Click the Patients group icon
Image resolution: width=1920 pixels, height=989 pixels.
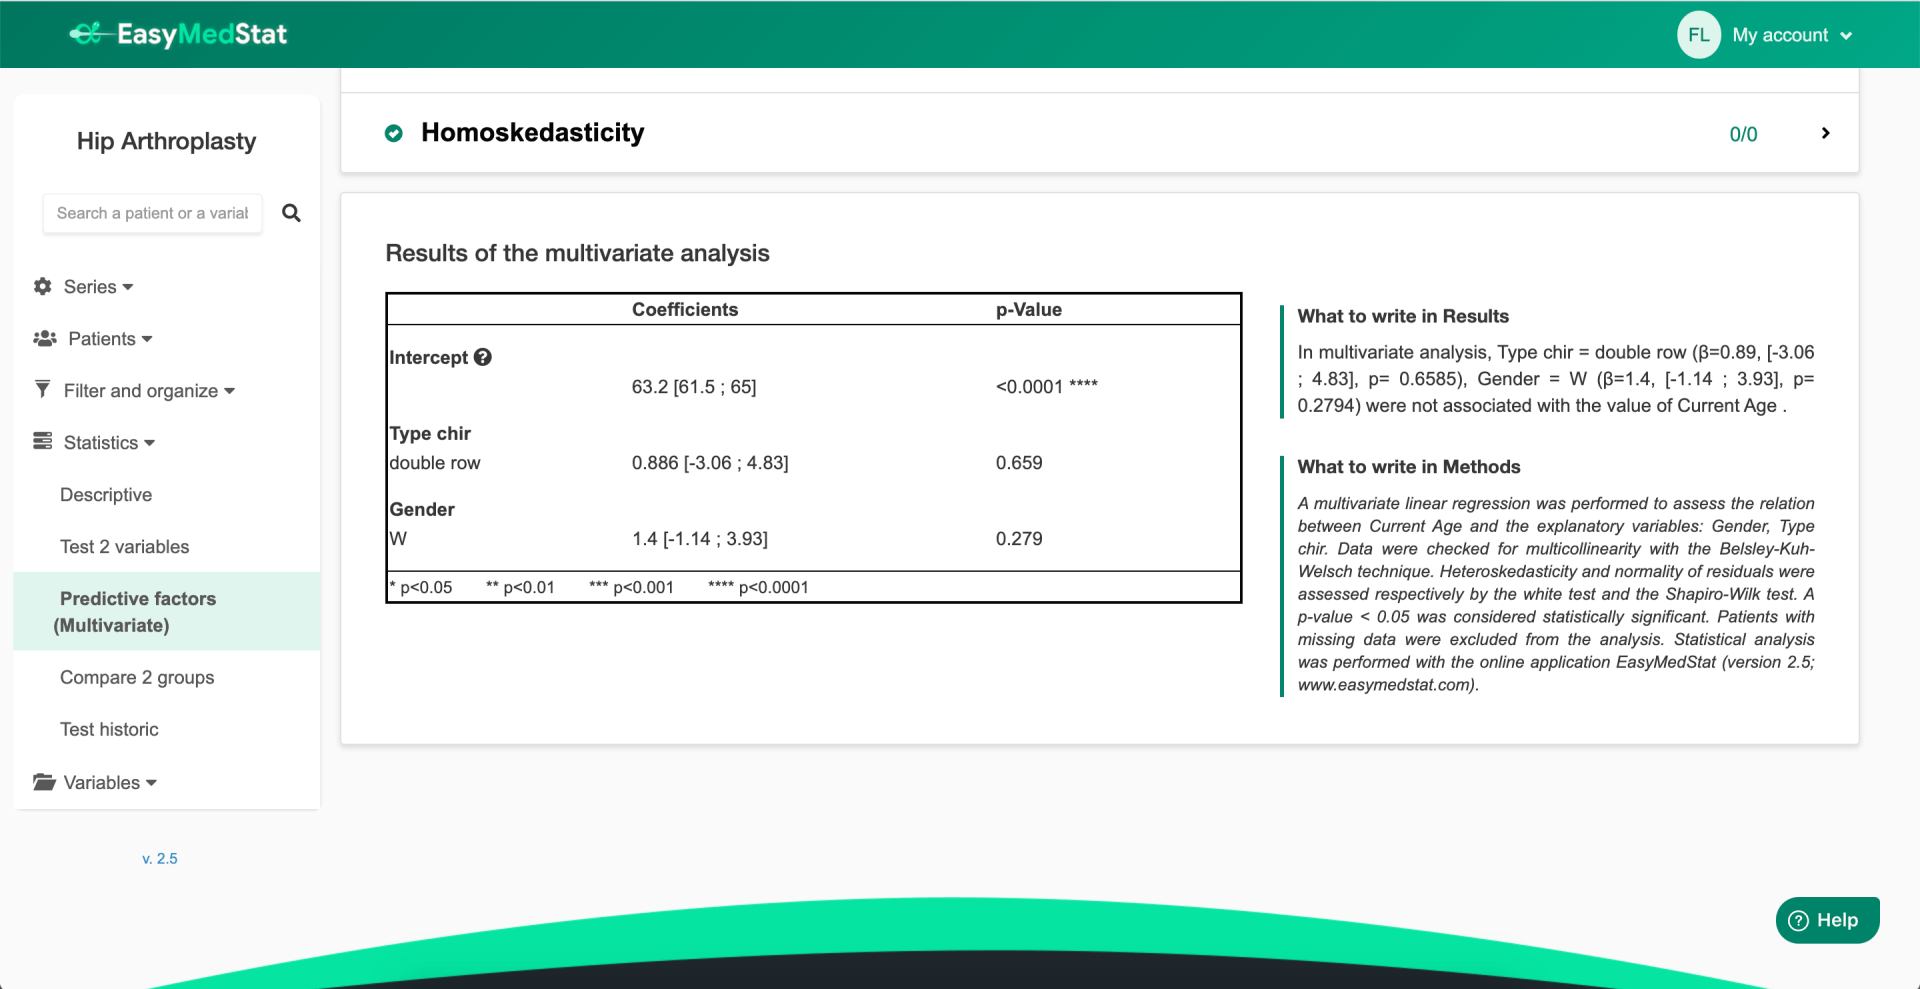(45, 339)
